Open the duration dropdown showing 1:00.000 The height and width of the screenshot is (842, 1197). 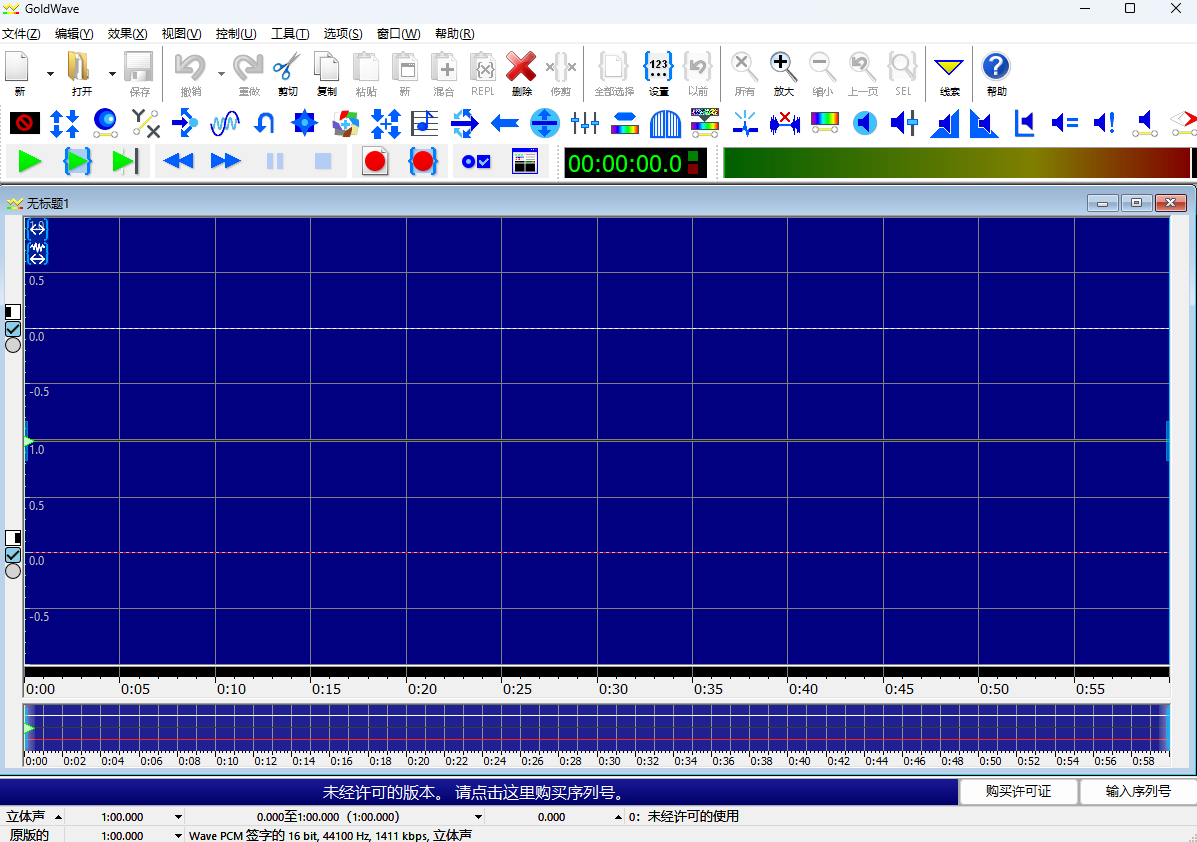click(176, 816)
